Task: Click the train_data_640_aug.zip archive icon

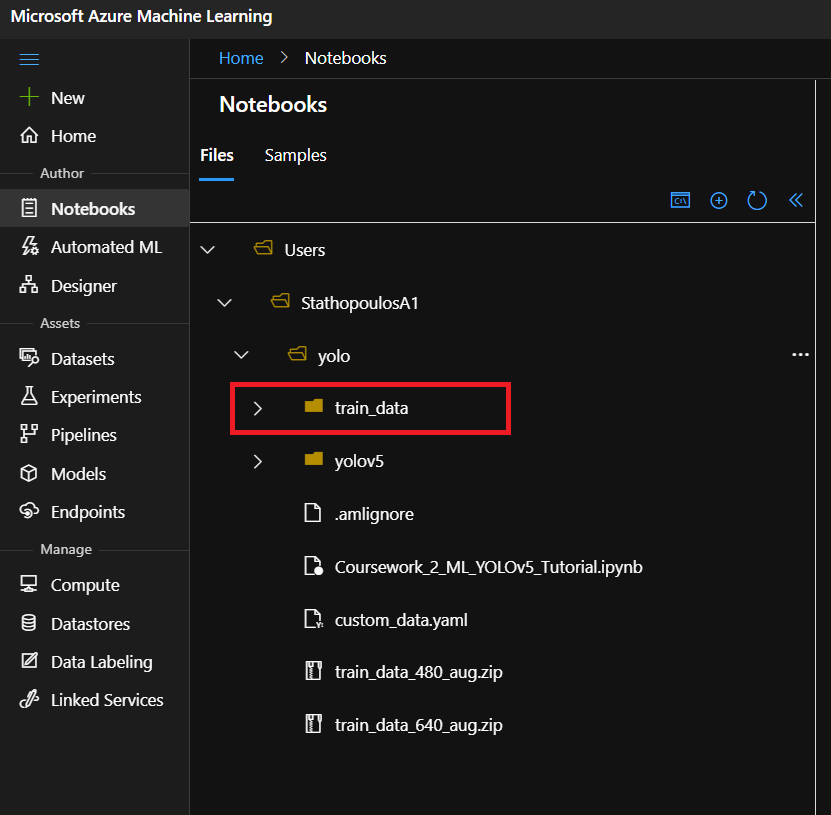Action: 314,724
